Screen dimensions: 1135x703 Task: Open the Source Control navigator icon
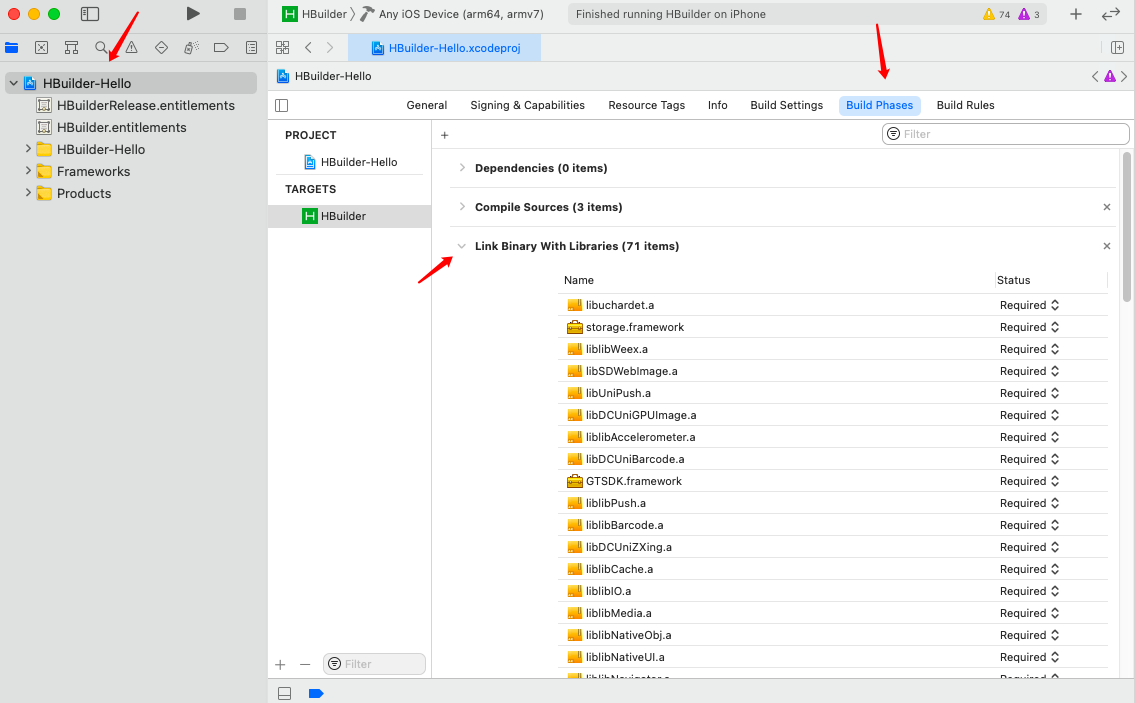[41, 48]
